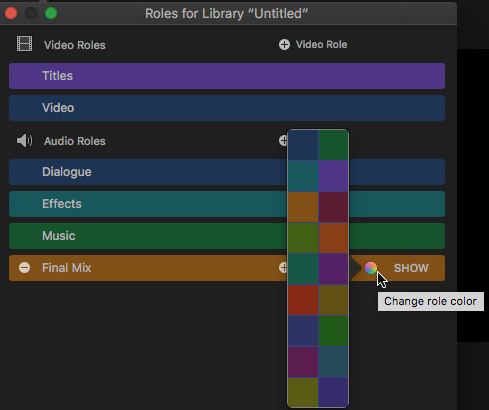
Task: Click the Video Role add button label
Action: 322,44
